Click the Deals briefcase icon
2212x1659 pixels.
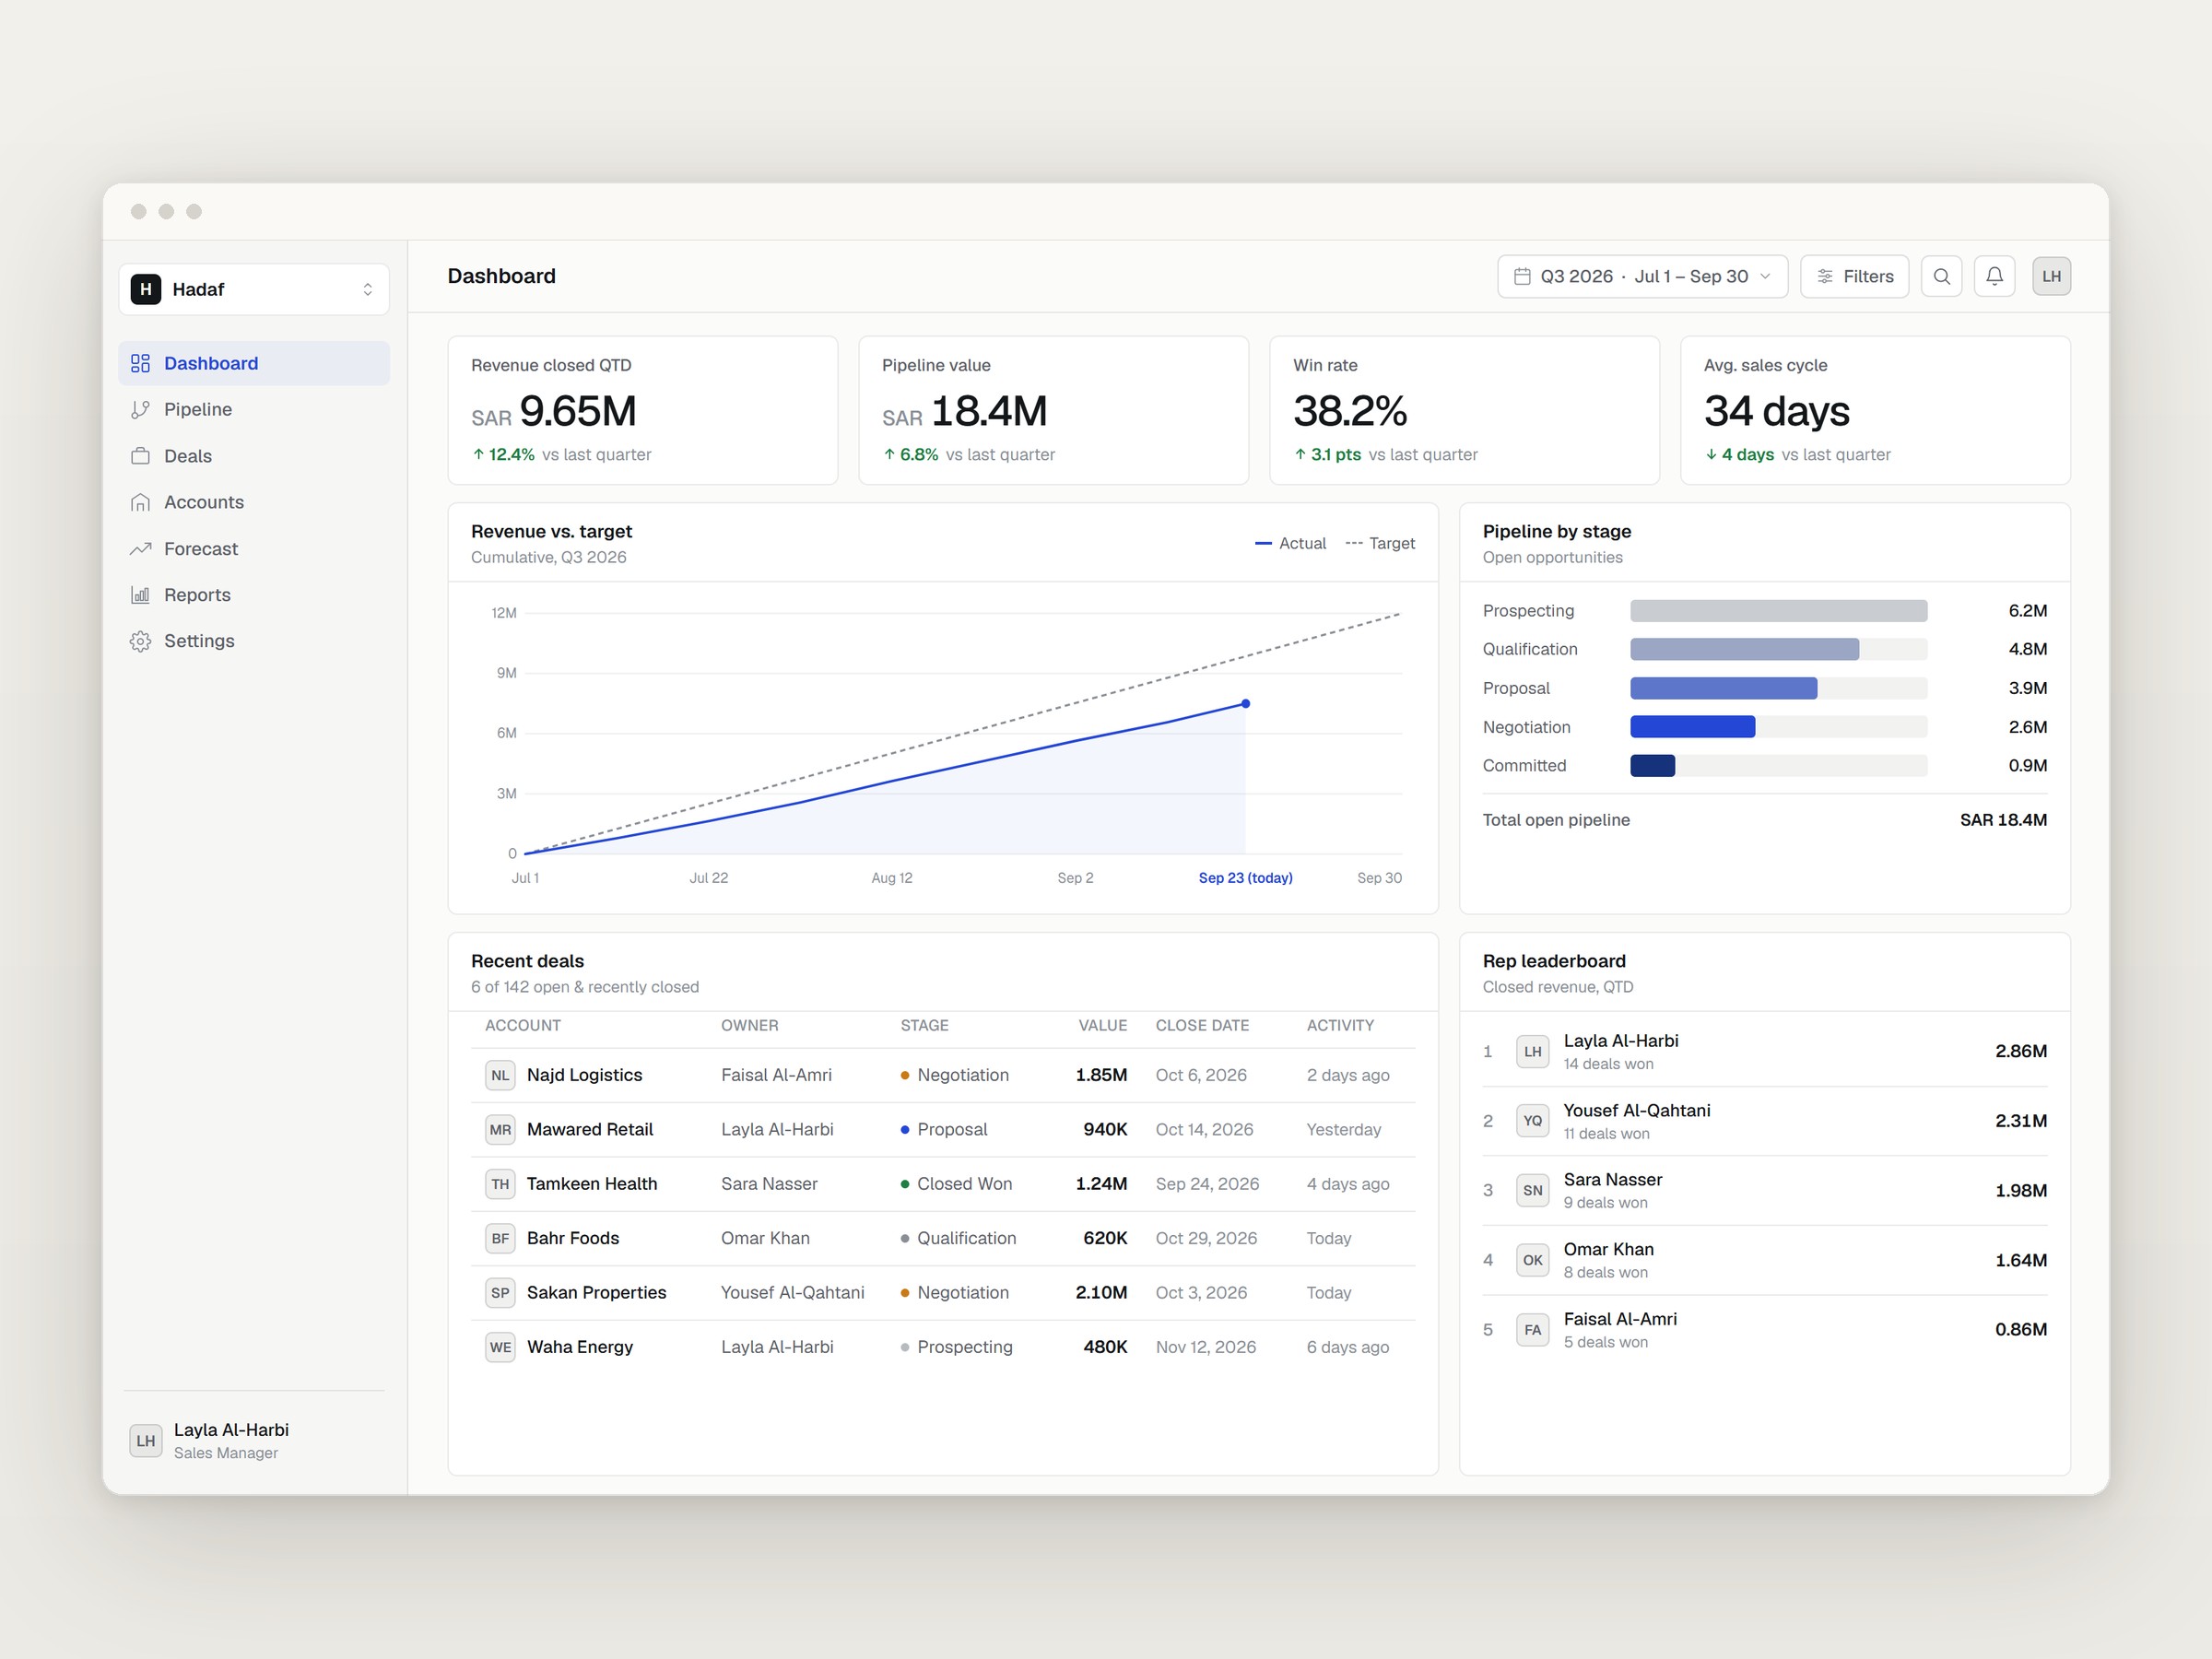coord(141,456)
